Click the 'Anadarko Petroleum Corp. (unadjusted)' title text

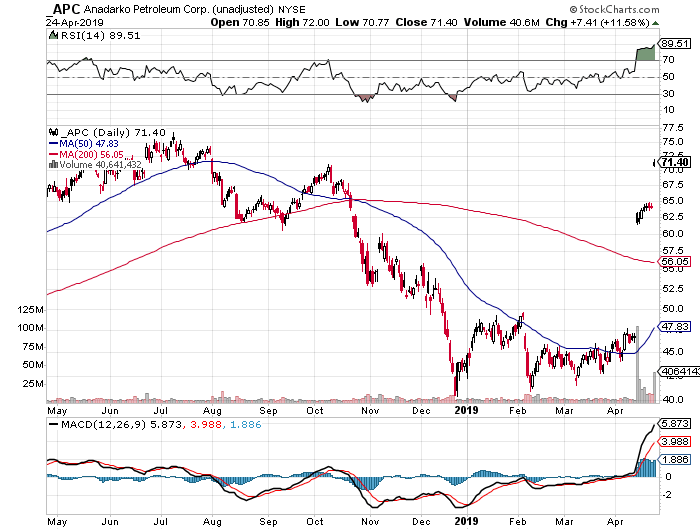click(179, 9)
